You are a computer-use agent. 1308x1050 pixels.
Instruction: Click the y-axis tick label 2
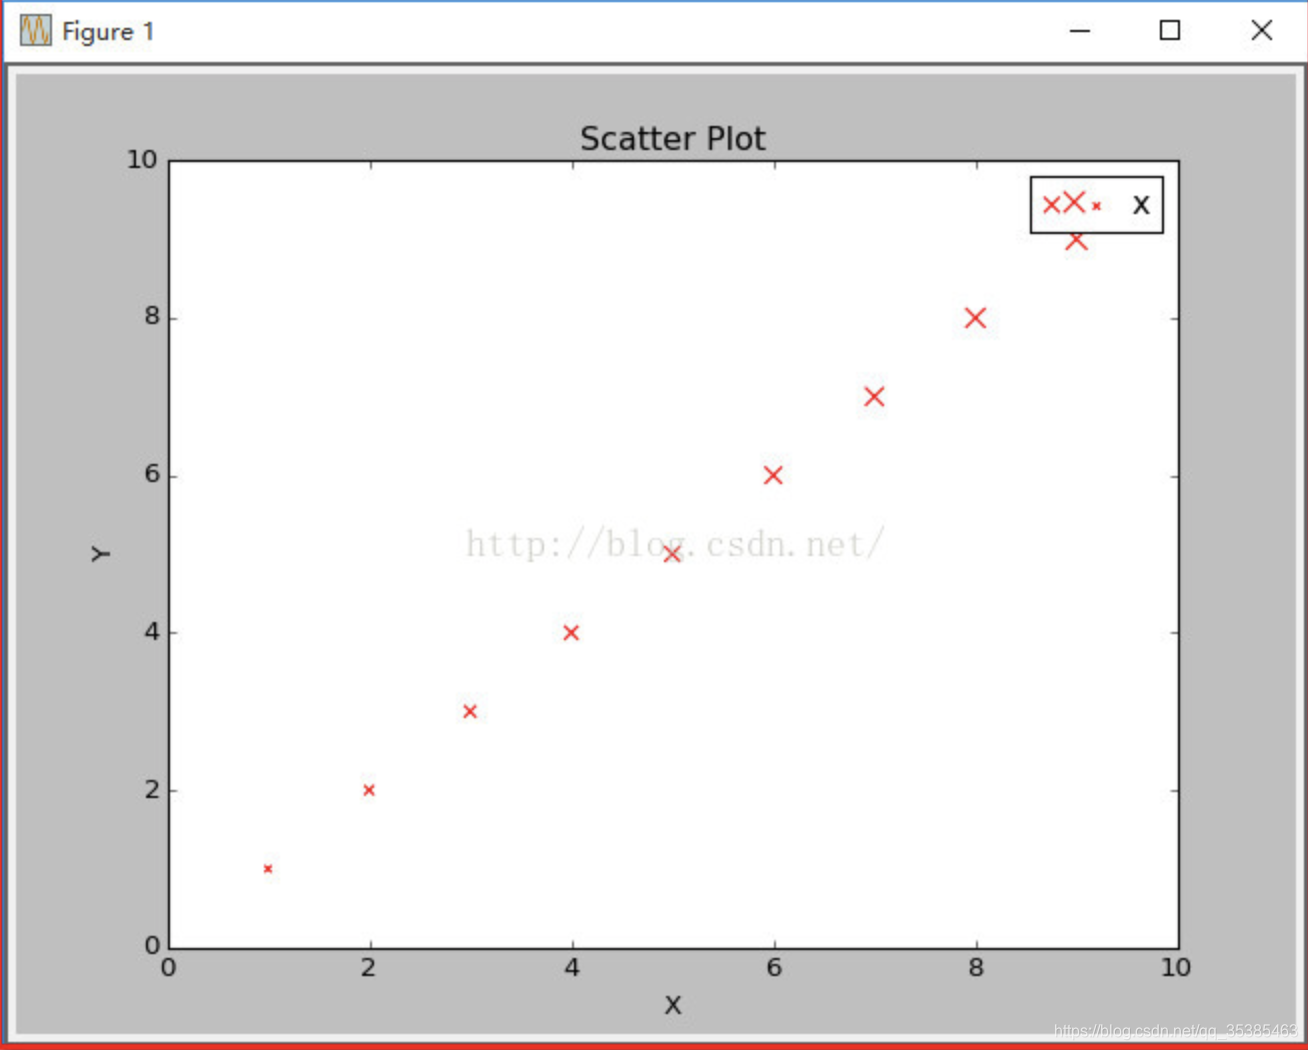click(152, 790)
